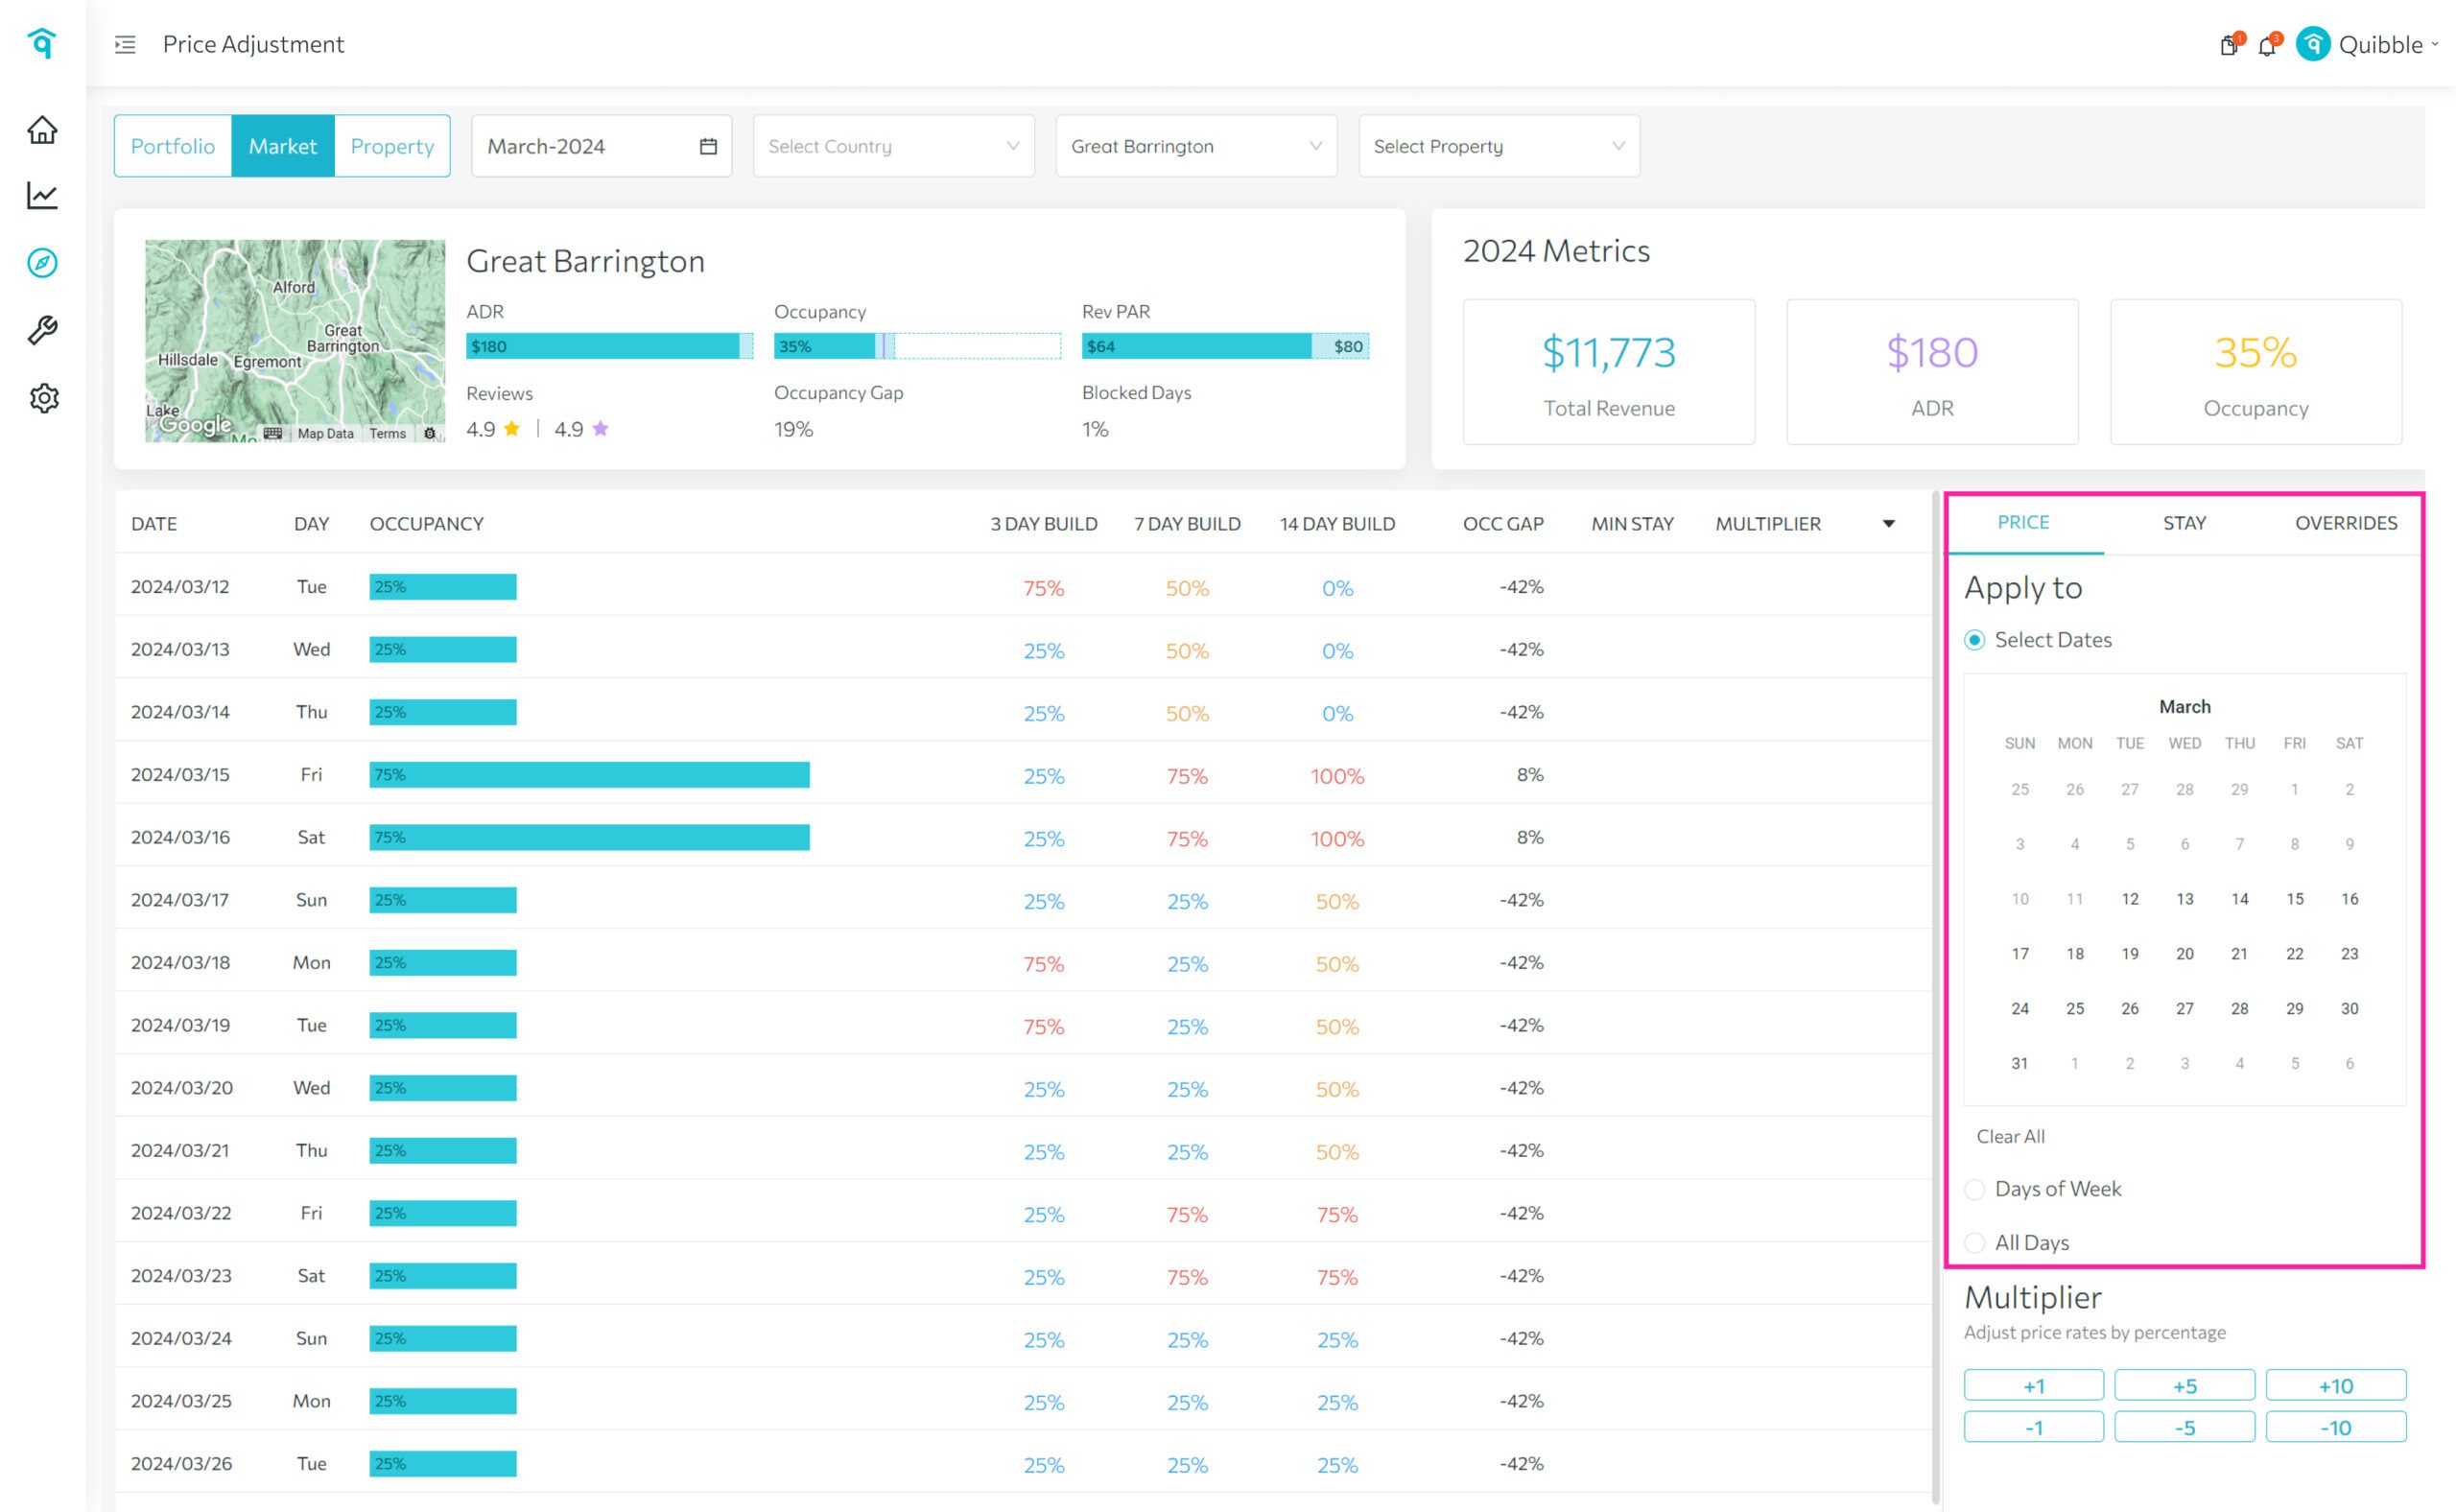Expand the table column options arrow
The width and height of the screenshot is (2456, 1512).
pyautogui.click(x=1889, y=524)
